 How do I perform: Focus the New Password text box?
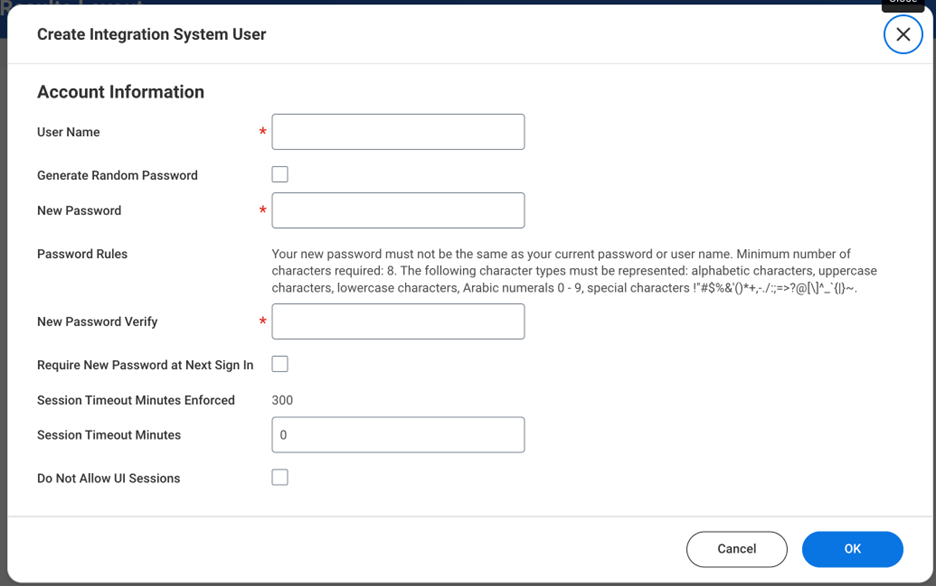point(398,211)
